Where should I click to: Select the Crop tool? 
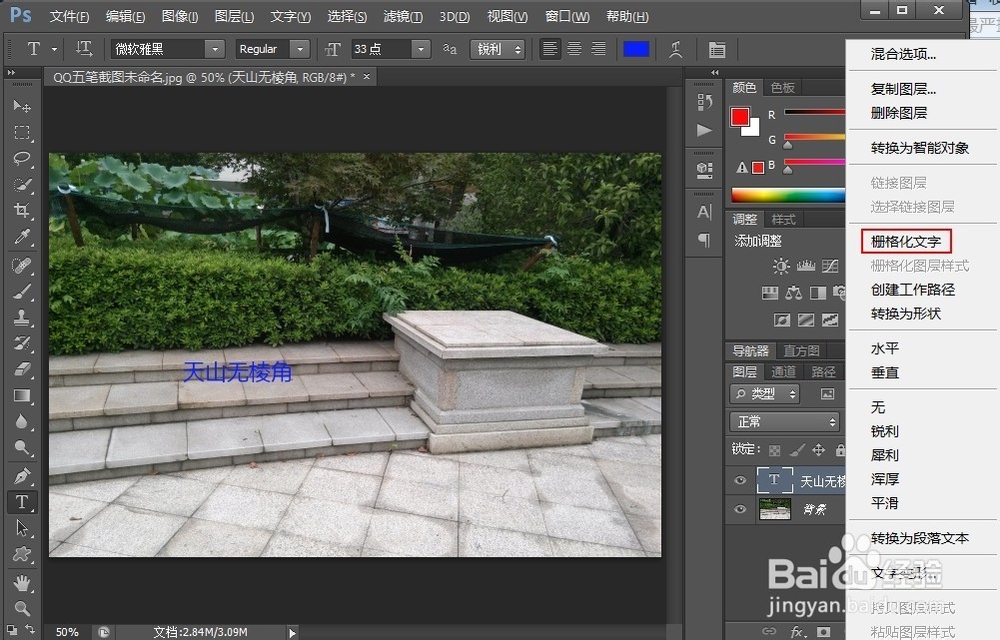coord(22,210)
